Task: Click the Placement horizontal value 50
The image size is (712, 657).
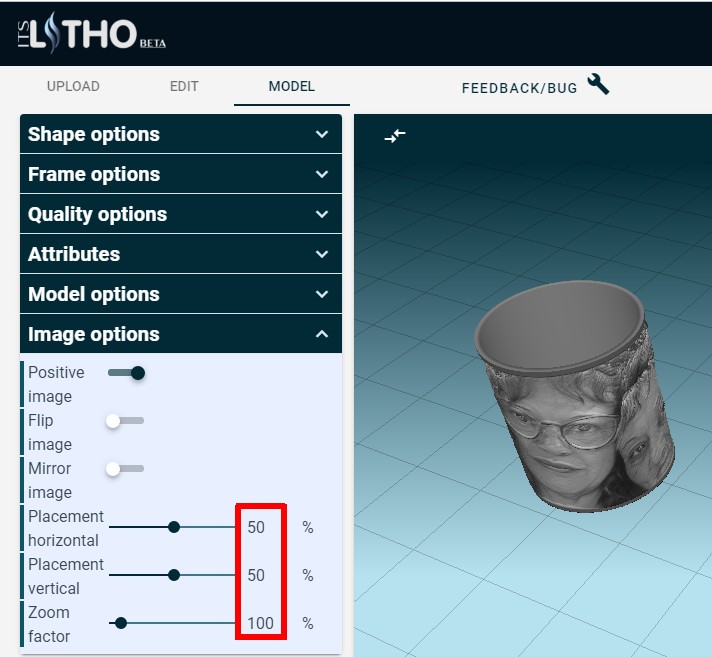Action: click(x=256, y=527)
